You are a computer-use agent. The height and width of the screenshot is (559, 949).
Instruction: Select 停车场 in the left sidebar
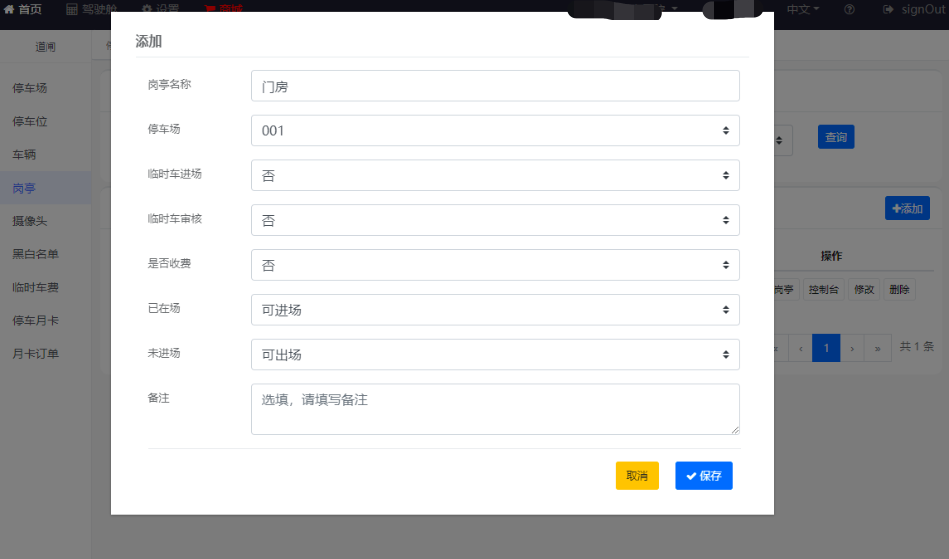click(30, 88)
